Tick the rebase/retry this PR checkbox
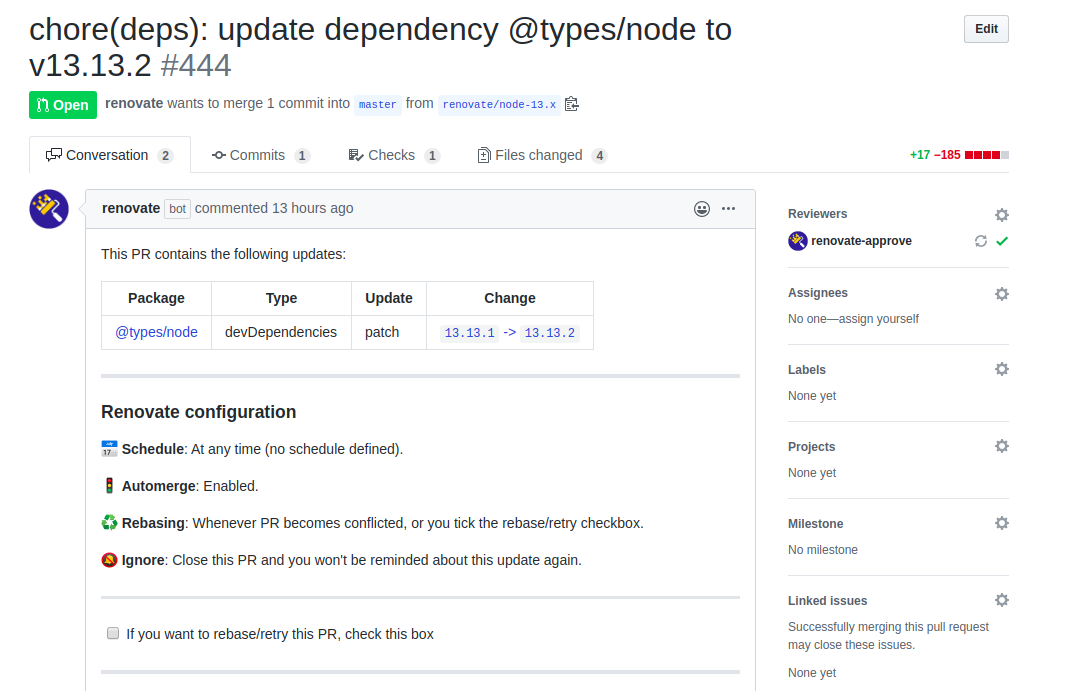1079x691 pixels. [113, 633]
